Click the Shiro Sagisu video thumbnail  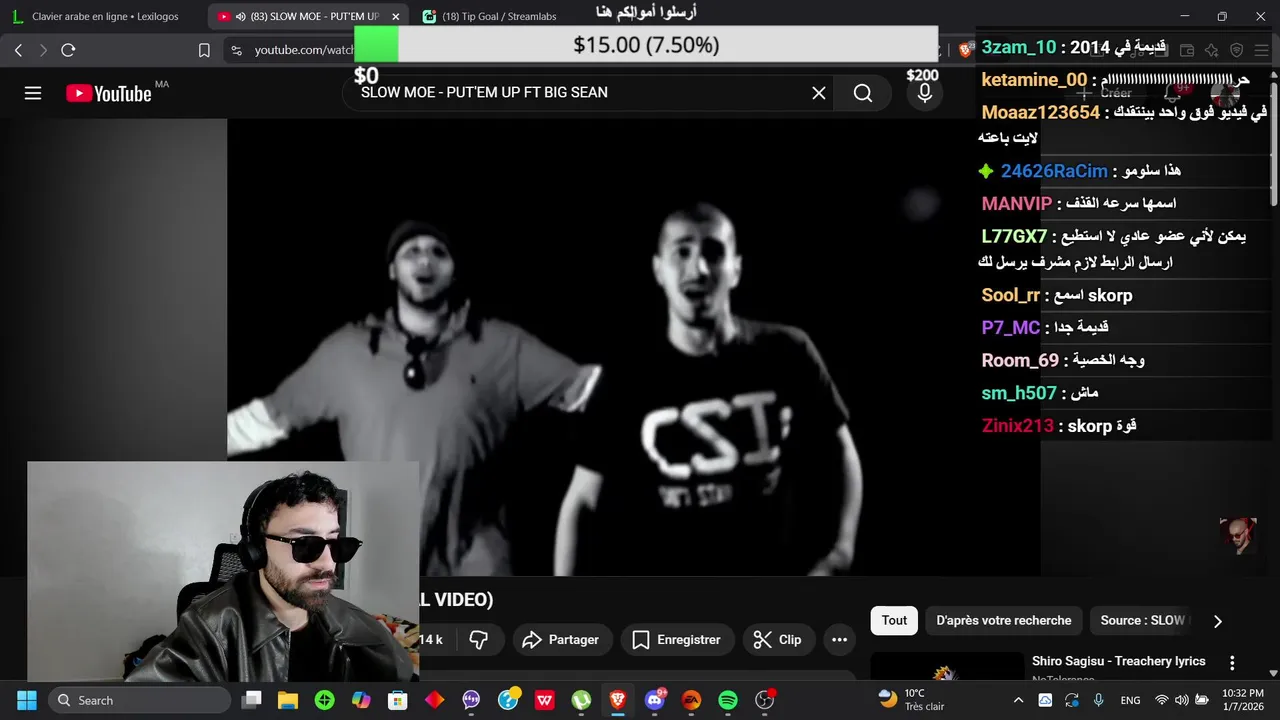[946, 667]
